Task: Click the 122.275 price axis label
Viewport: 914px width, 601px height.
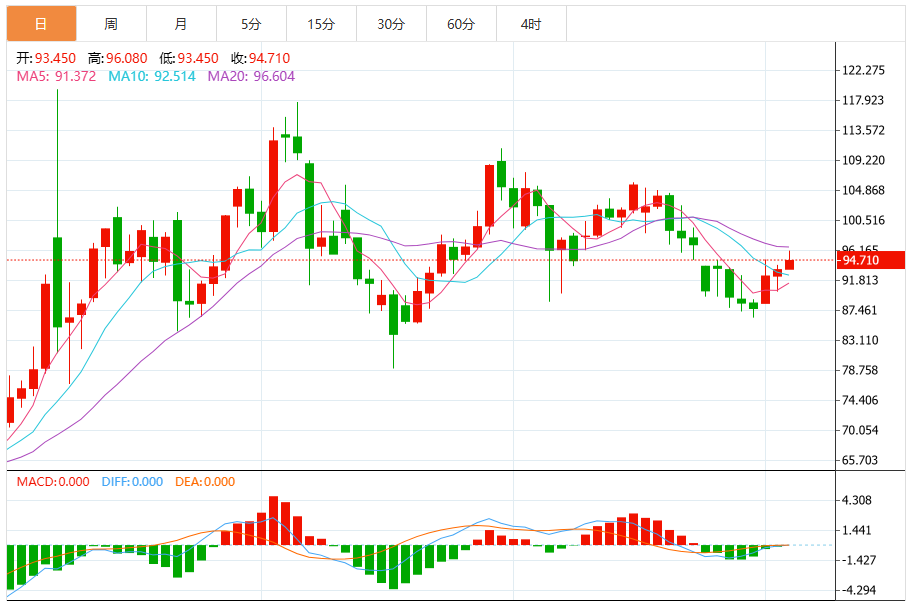Action: tap(863, 71)
